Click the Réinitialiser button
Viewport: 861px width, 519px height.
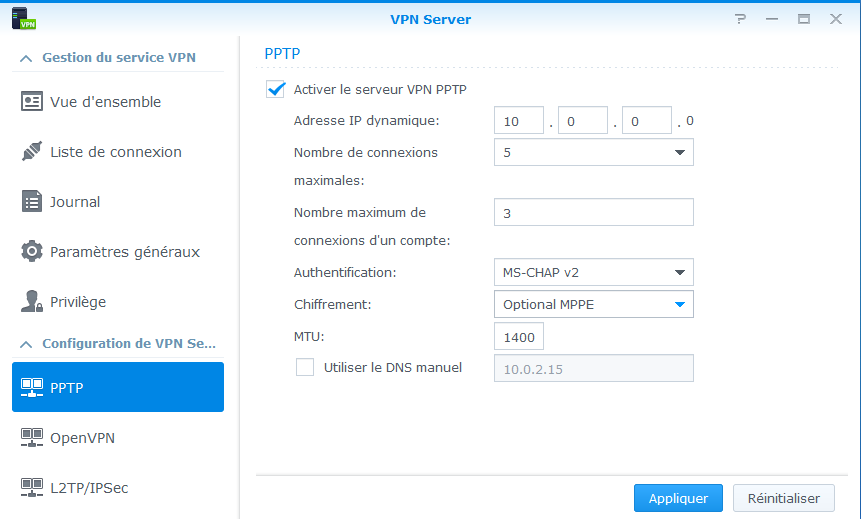point(784,498)
